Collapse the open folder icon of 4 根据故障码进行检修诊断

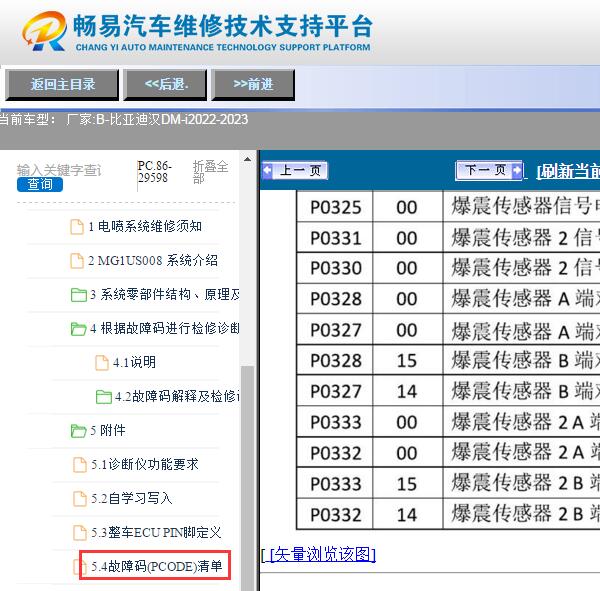coord(78,329)
